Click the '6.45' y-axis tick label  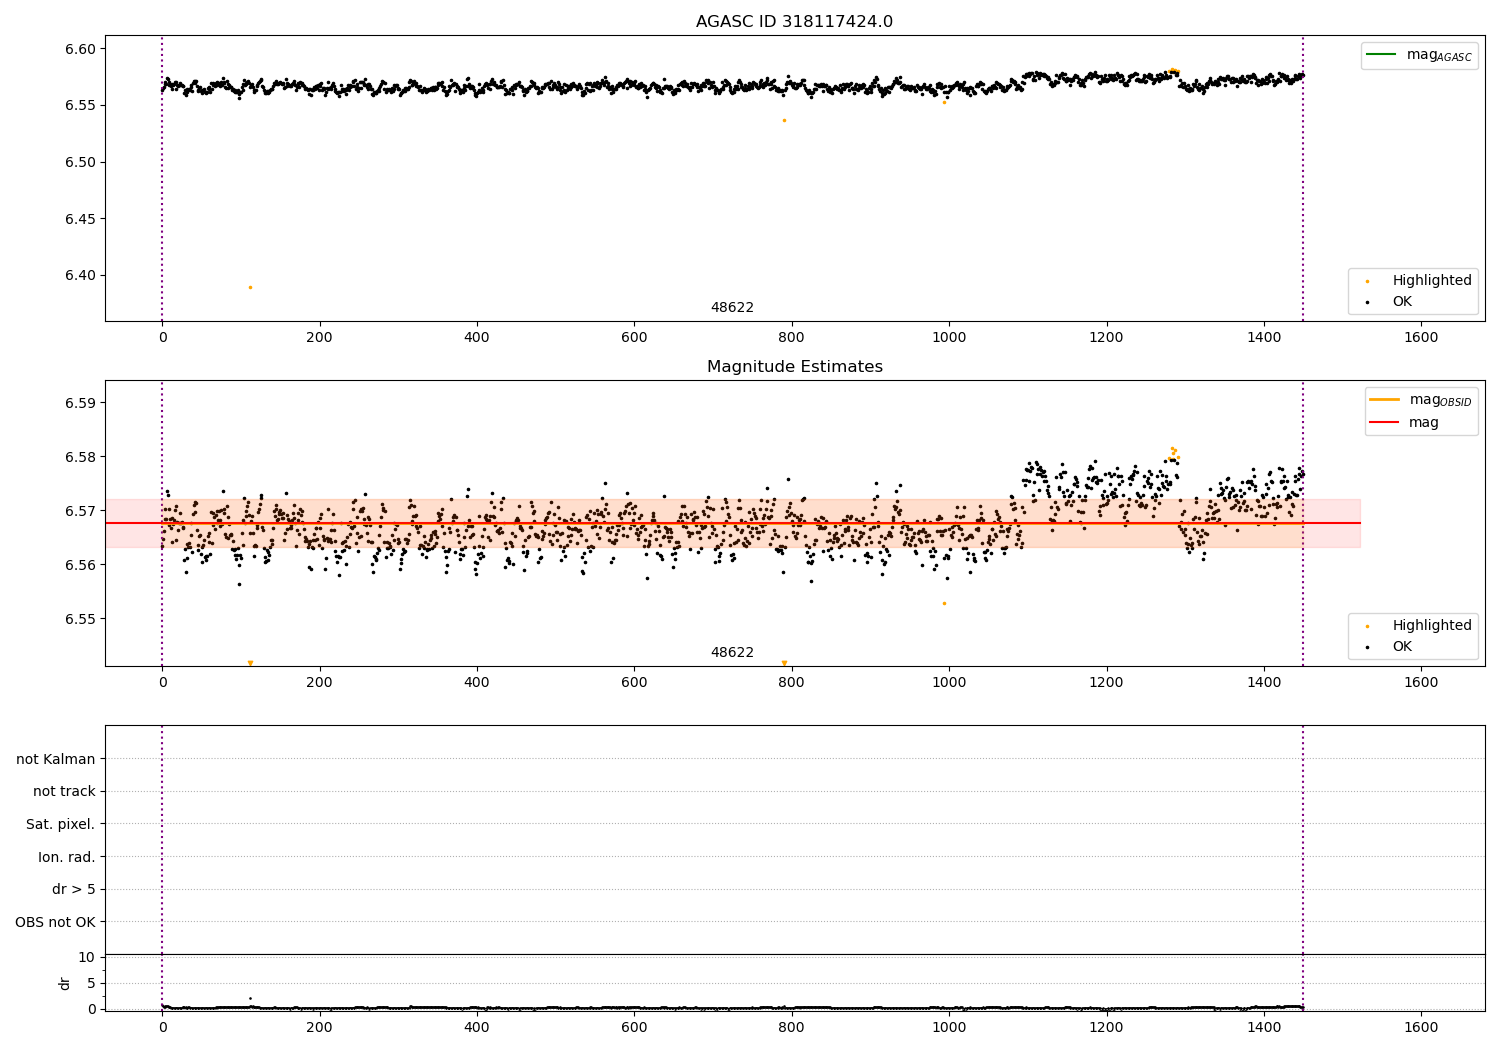(x=80, y=219)
